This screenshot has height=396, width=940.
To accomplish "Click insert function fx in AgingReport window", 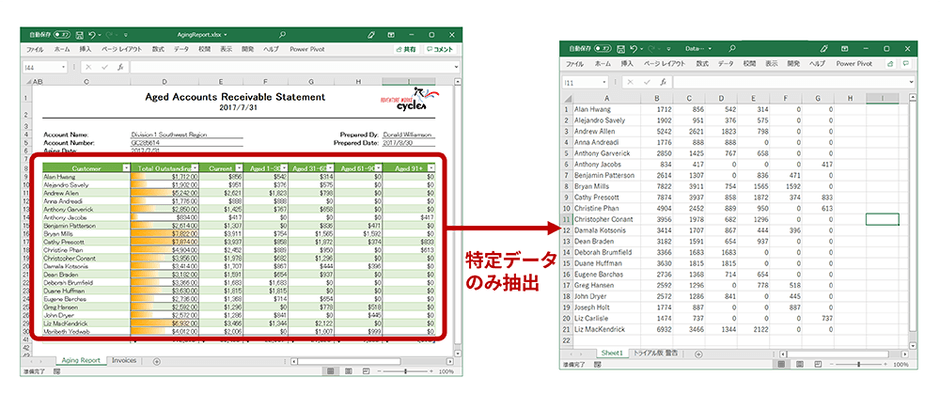I will point(120,68).
